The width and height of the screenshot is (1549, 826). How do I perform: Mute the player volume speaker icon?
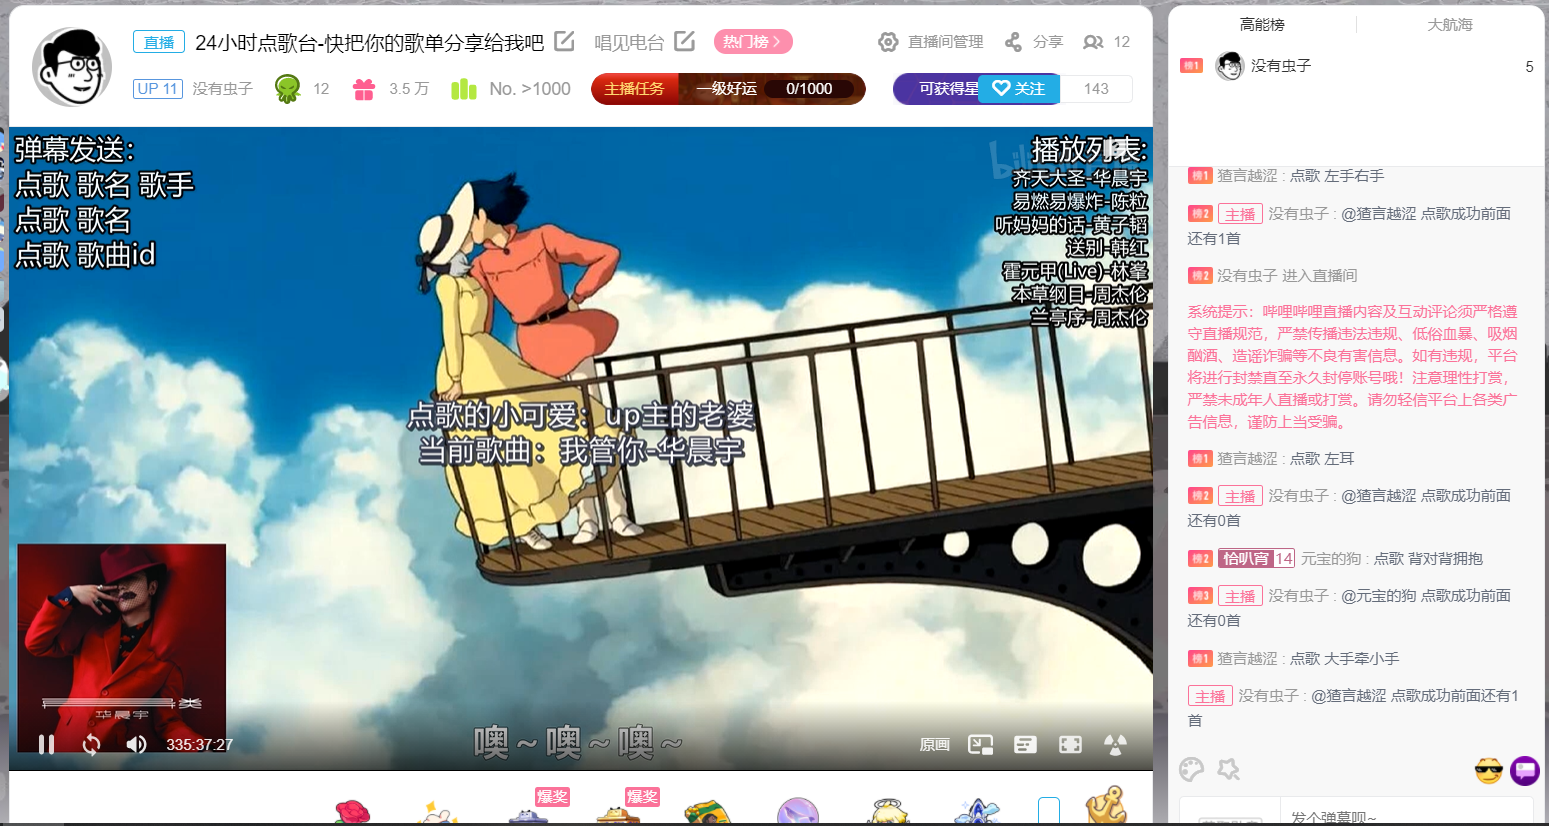point(136,744)
